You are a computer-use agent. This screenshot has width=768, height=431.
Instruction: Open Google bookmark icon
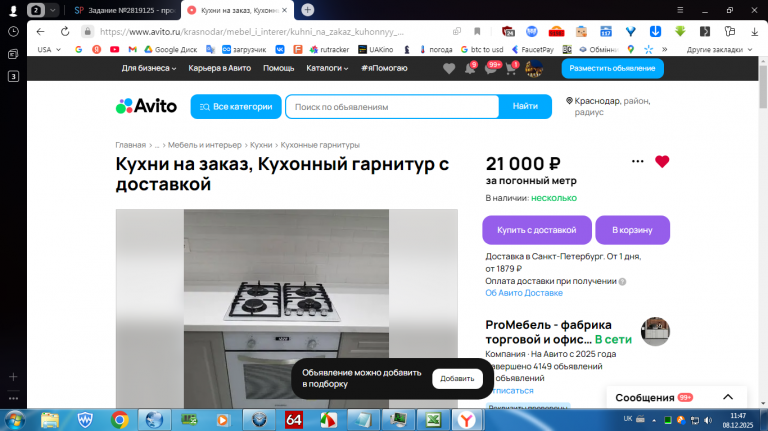click(78, 49)
